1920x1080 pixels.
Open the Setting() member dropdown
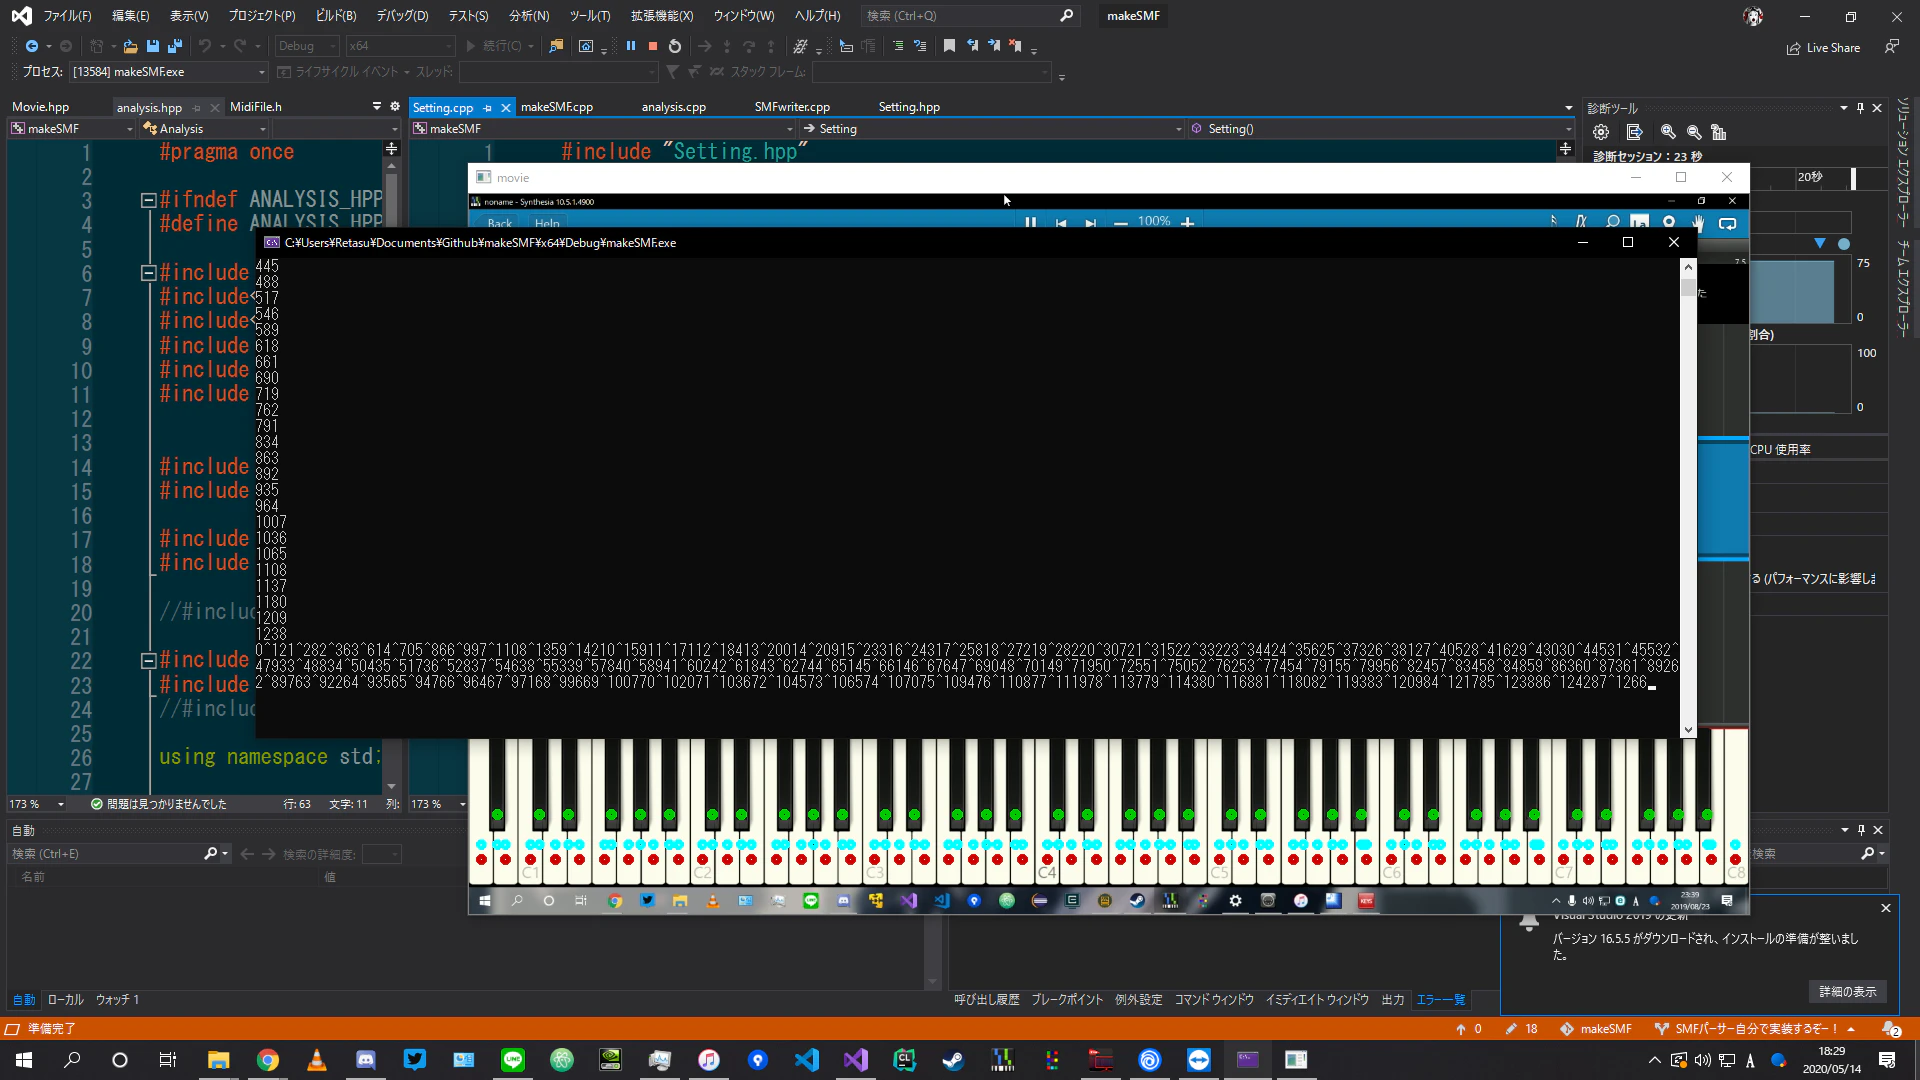1380,129
